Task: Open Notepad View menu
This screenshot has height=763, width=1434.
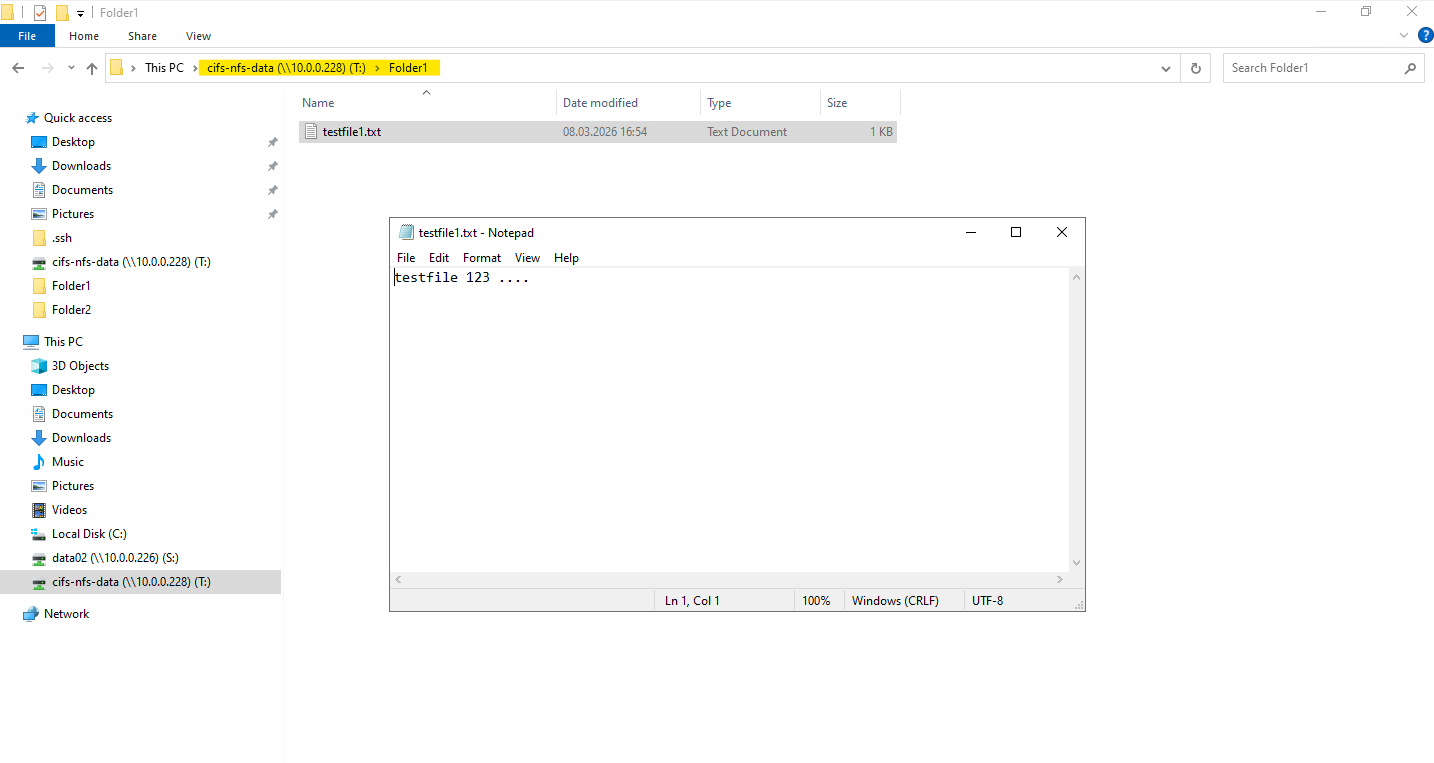Action: coord(527,258)
